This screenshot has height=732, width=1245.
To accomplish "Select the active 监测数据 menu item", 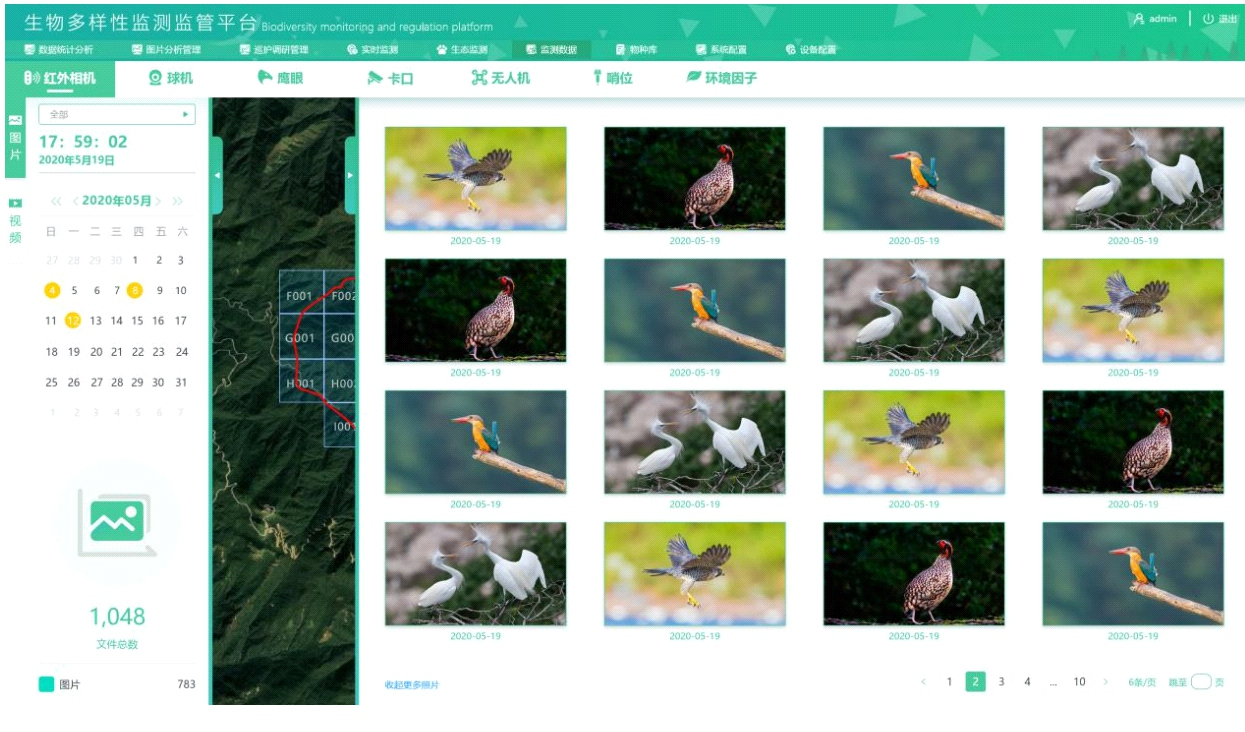I will point(551,49).
